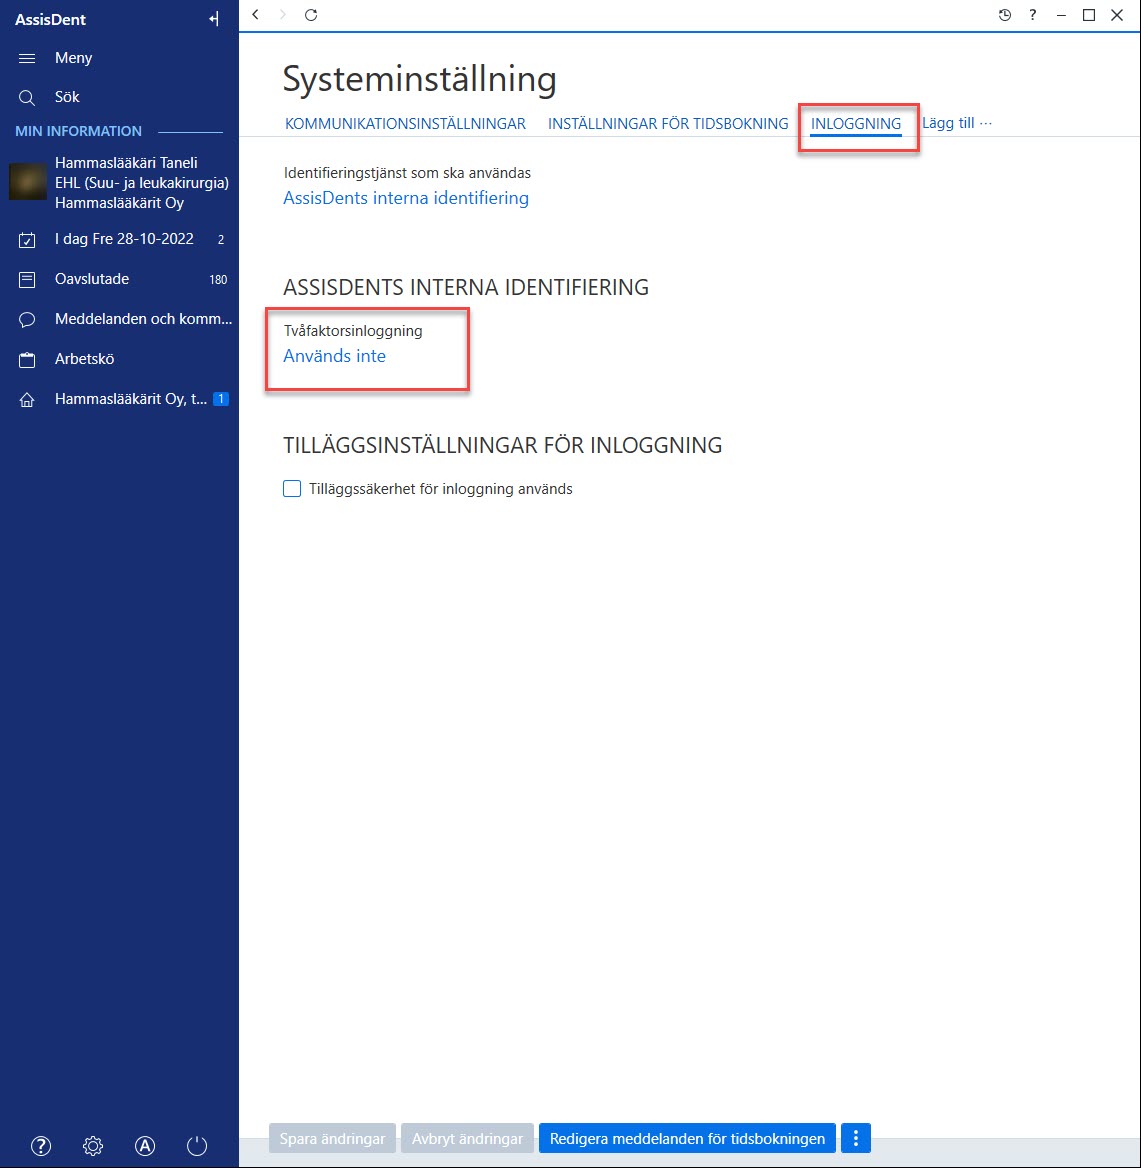Click the power logout icon
The width and height of the screenshot is (1141, 1168).
tap(197, 1146)
